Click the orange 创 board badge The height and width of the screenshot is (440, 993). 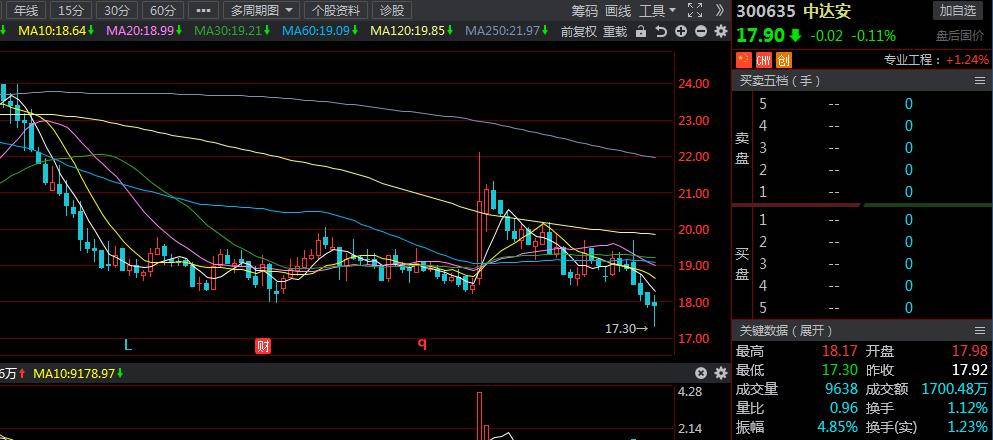[784, 60]
